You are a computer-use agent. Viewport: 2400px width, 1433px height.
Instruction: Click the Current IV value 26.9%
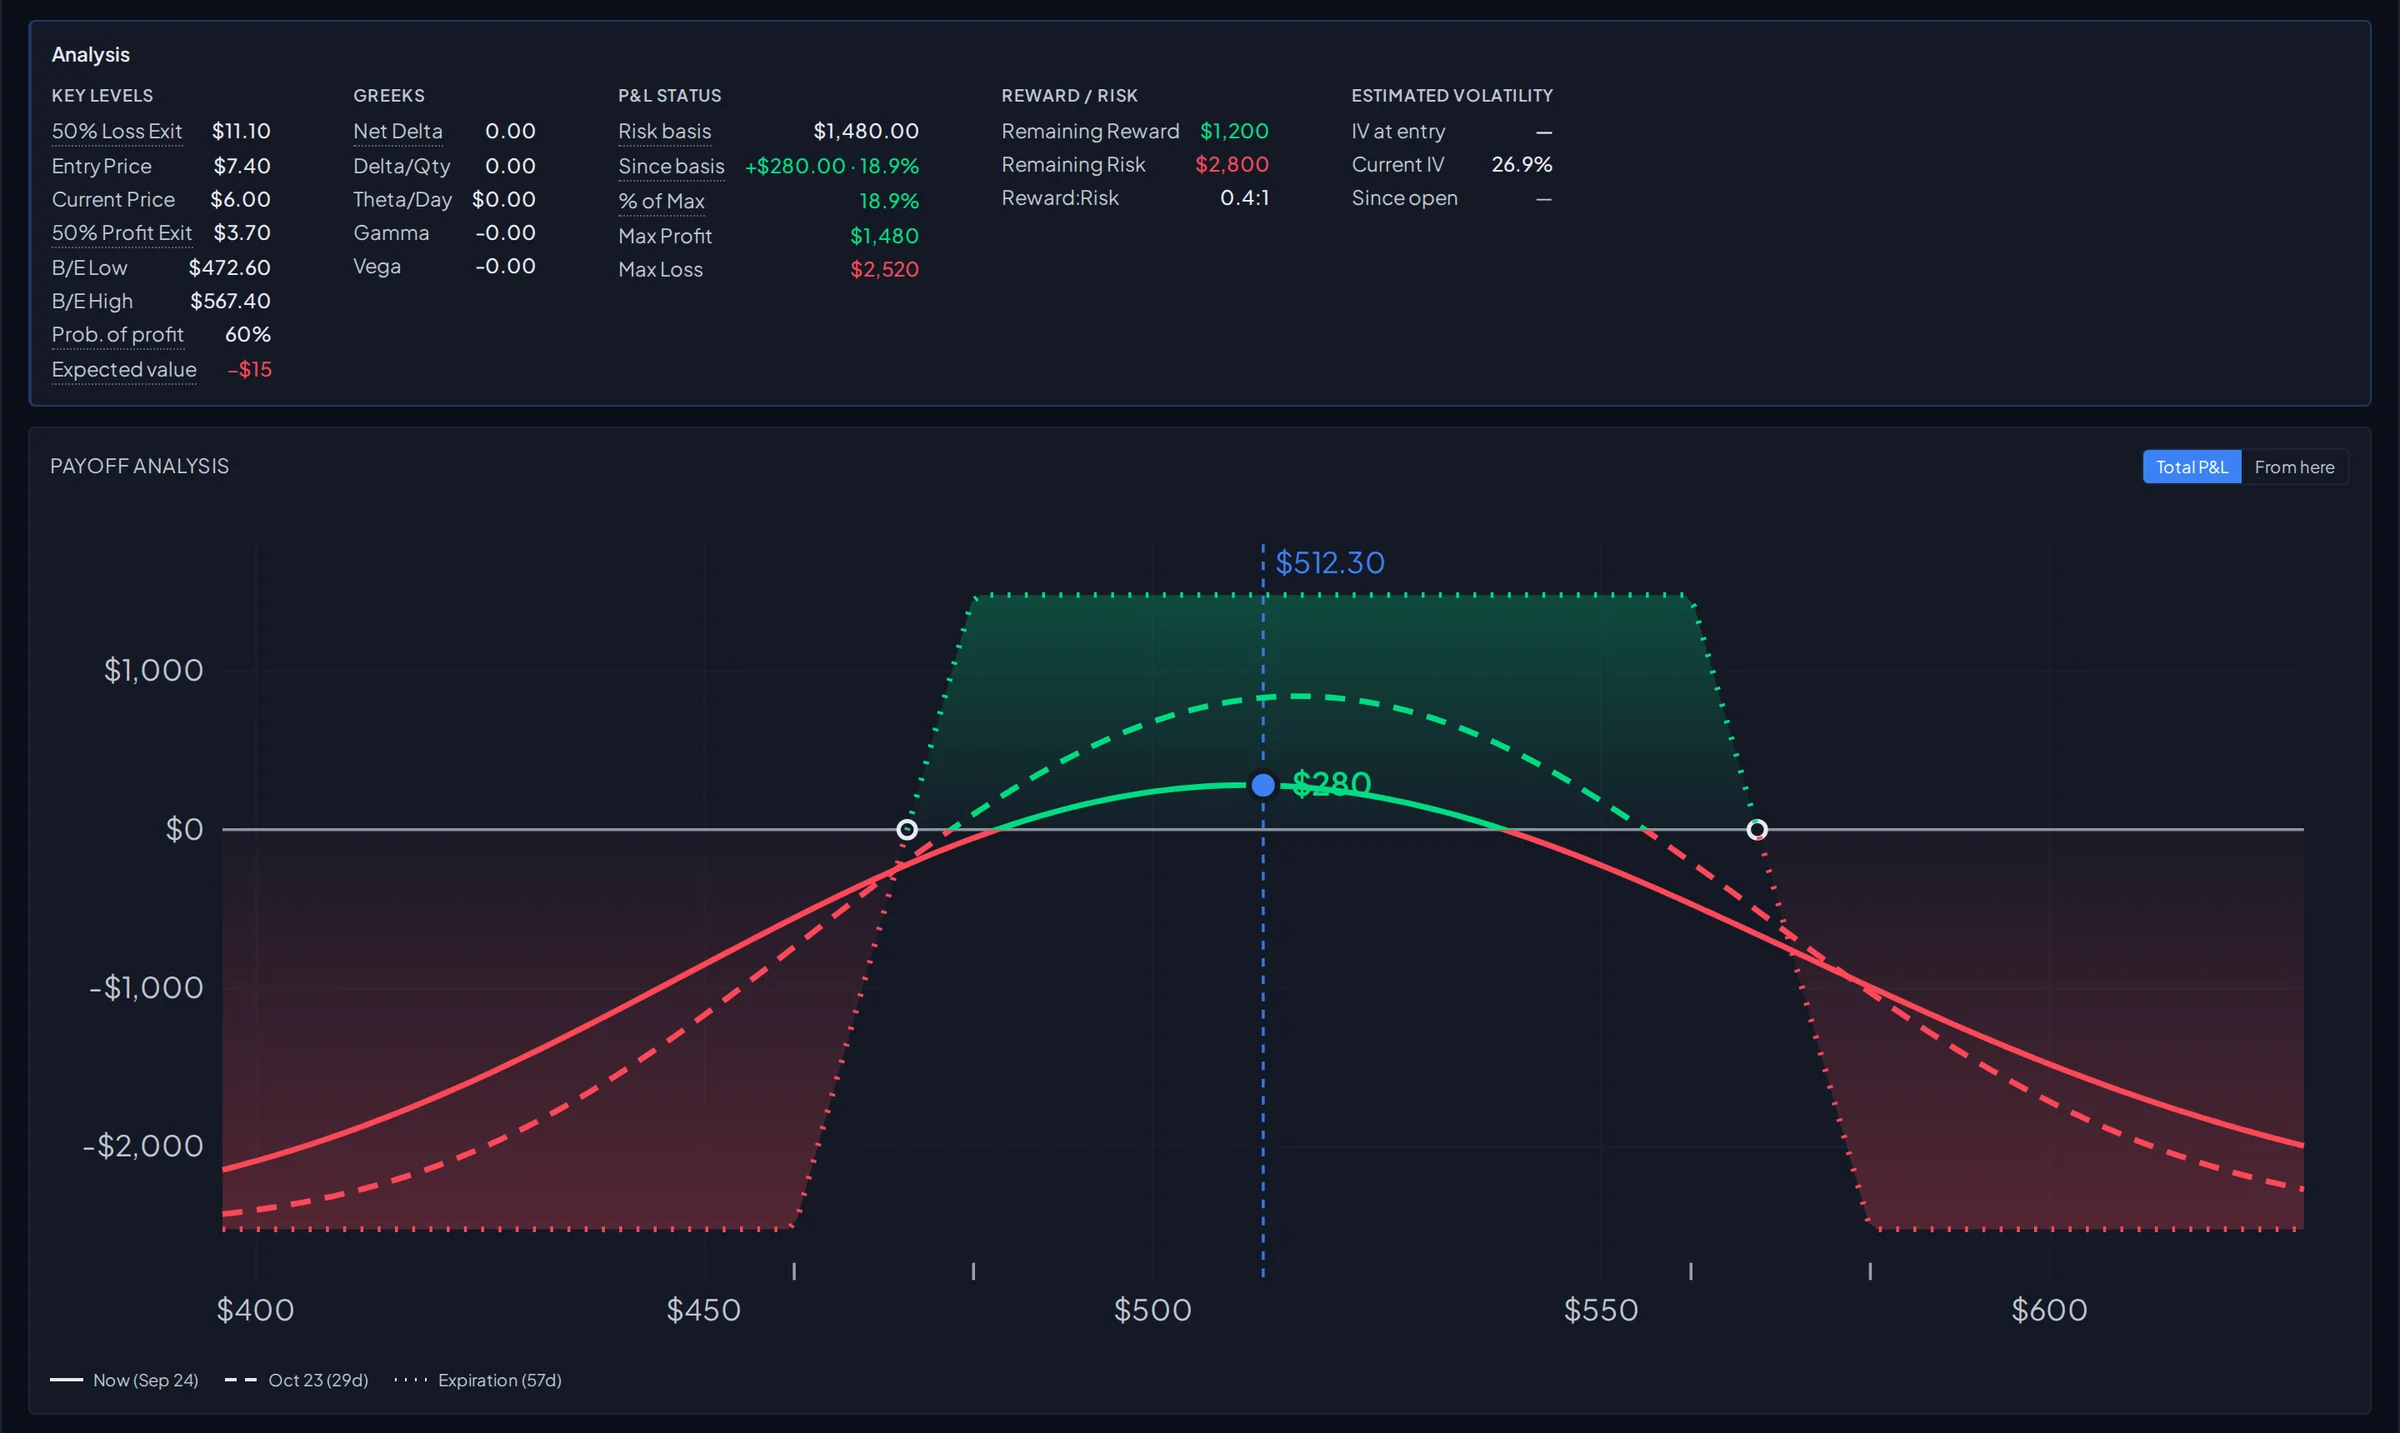1522,164
